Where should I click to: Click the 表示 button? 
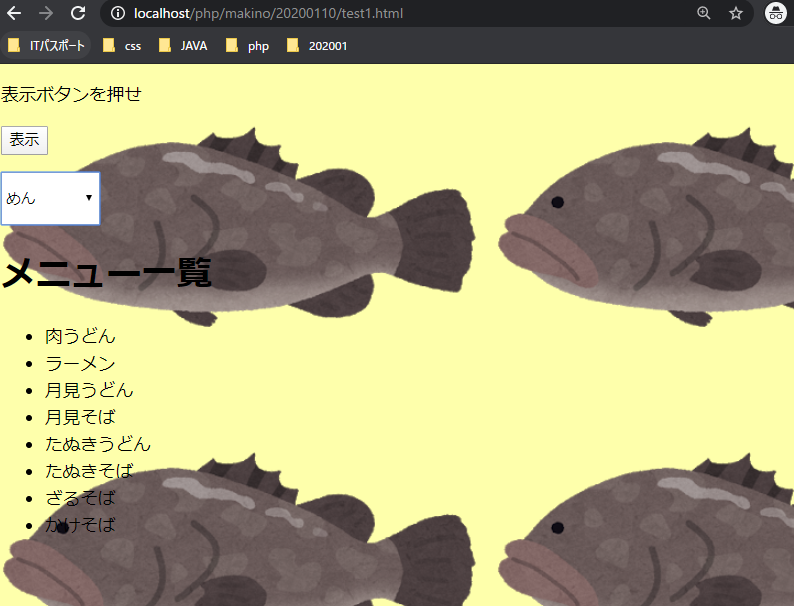24,140
